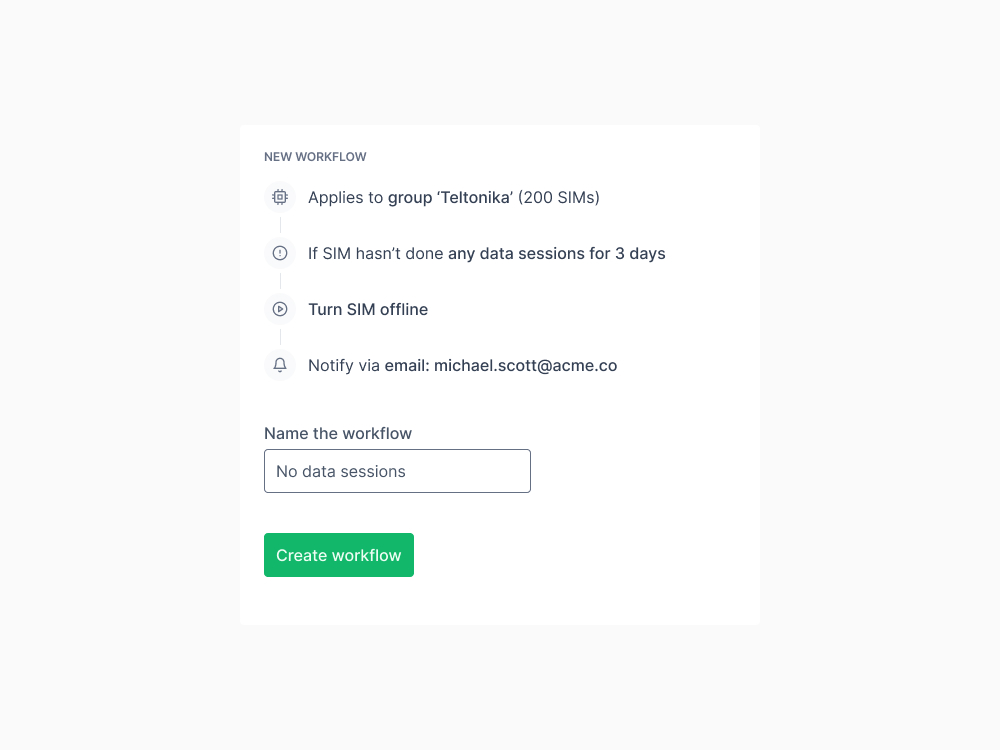This screenshot has height=750, width=1000.
Task: Click the play action icon next to 'Turn SIM offline'
Action: point(279,309)
